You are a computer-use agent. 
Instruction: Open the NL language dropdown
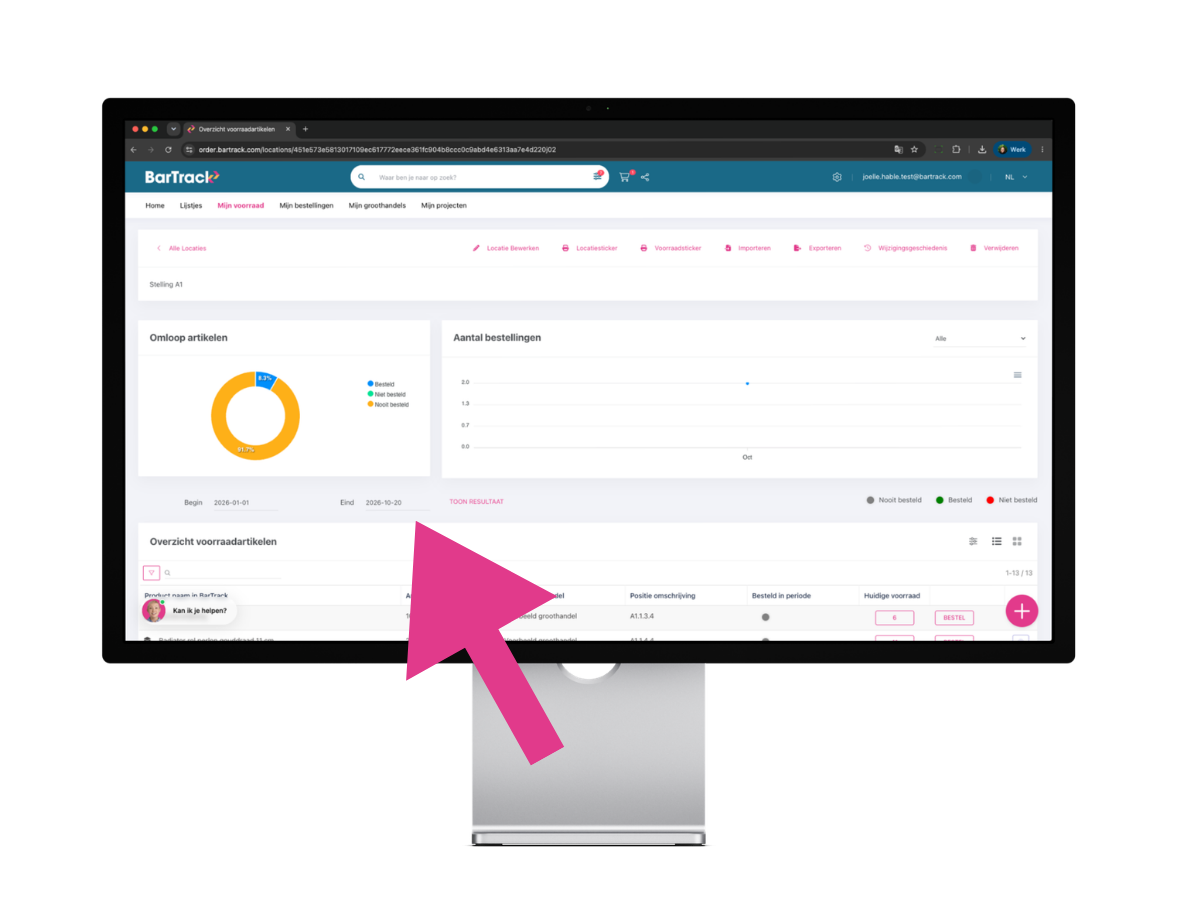tap(1015, 177)
